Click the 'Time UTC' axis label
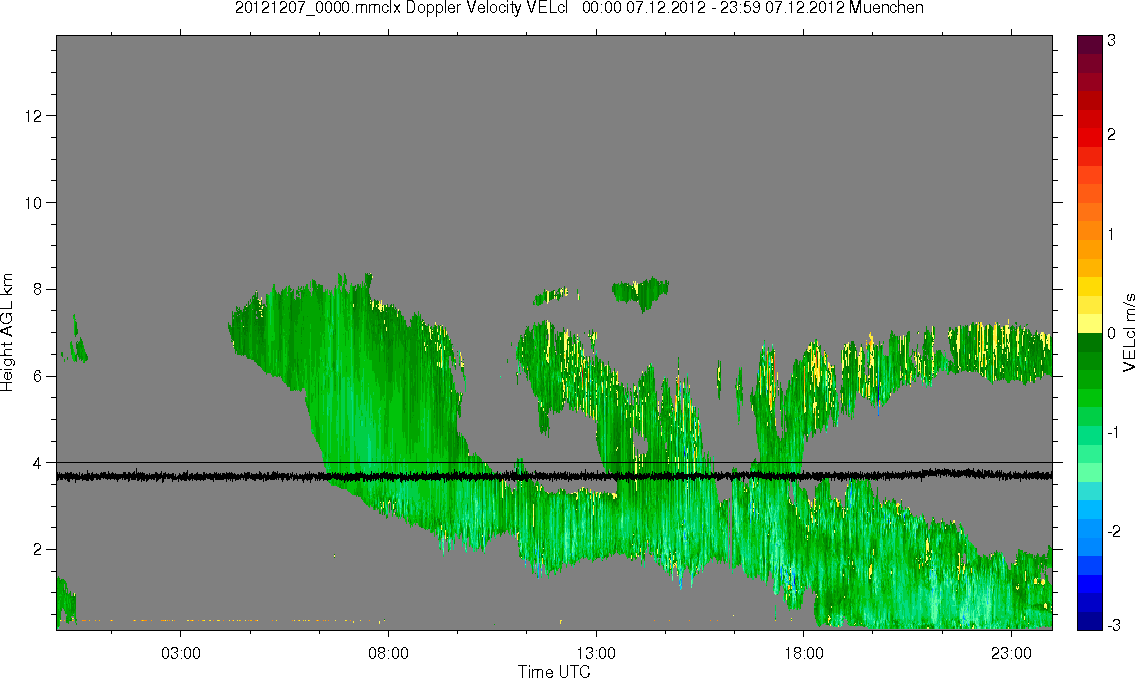Screen dimensions: 1135x678 pyautogui.click(x=554, y=671)
